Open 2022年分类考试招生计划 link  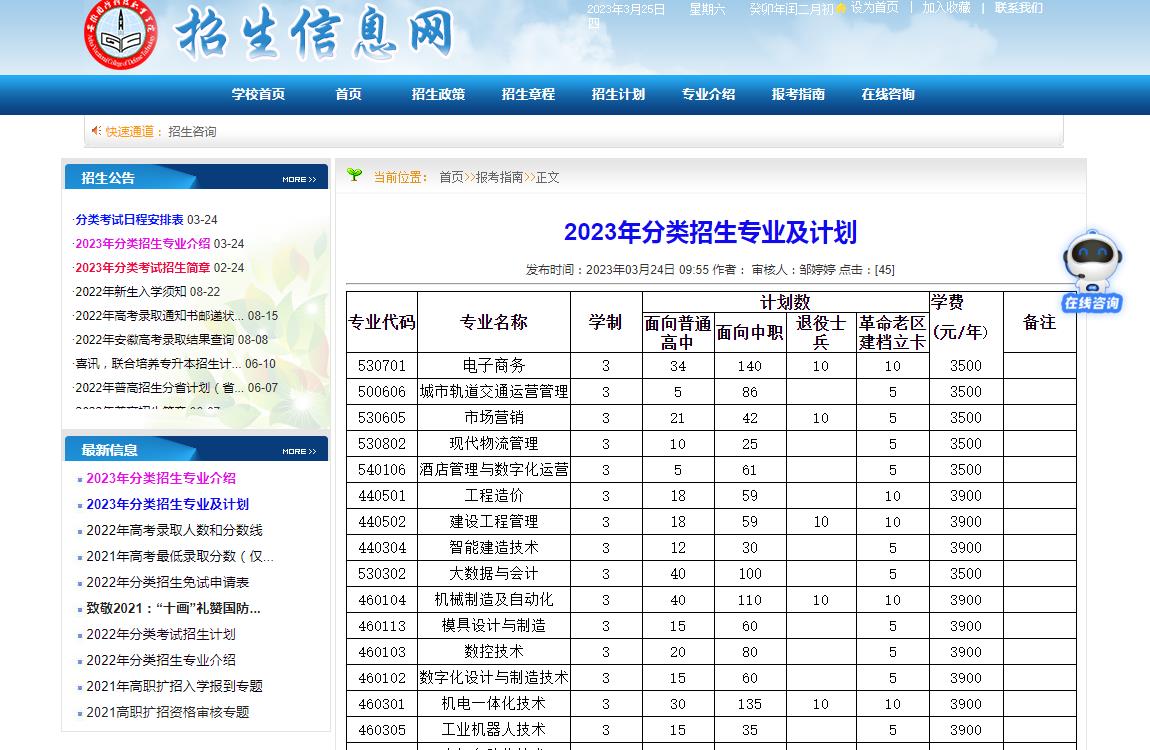[161, 634]
